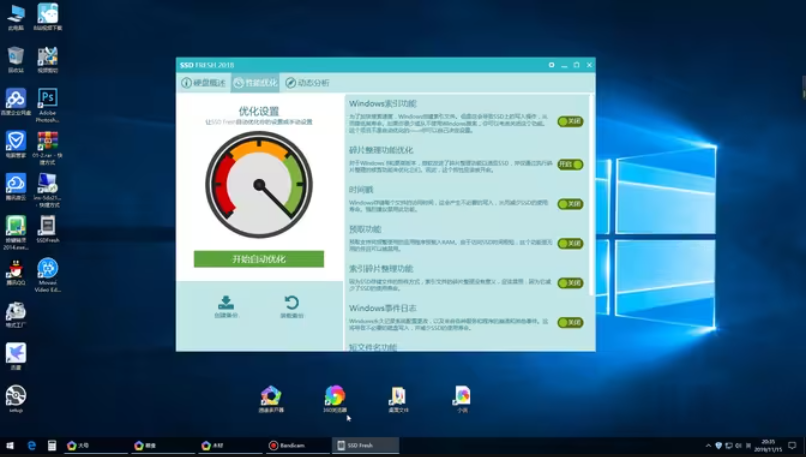Viewport: 806px width, 457px height.
Task: Open Adobe Photoshop desktop shortcut
Action: coord(47,105)
